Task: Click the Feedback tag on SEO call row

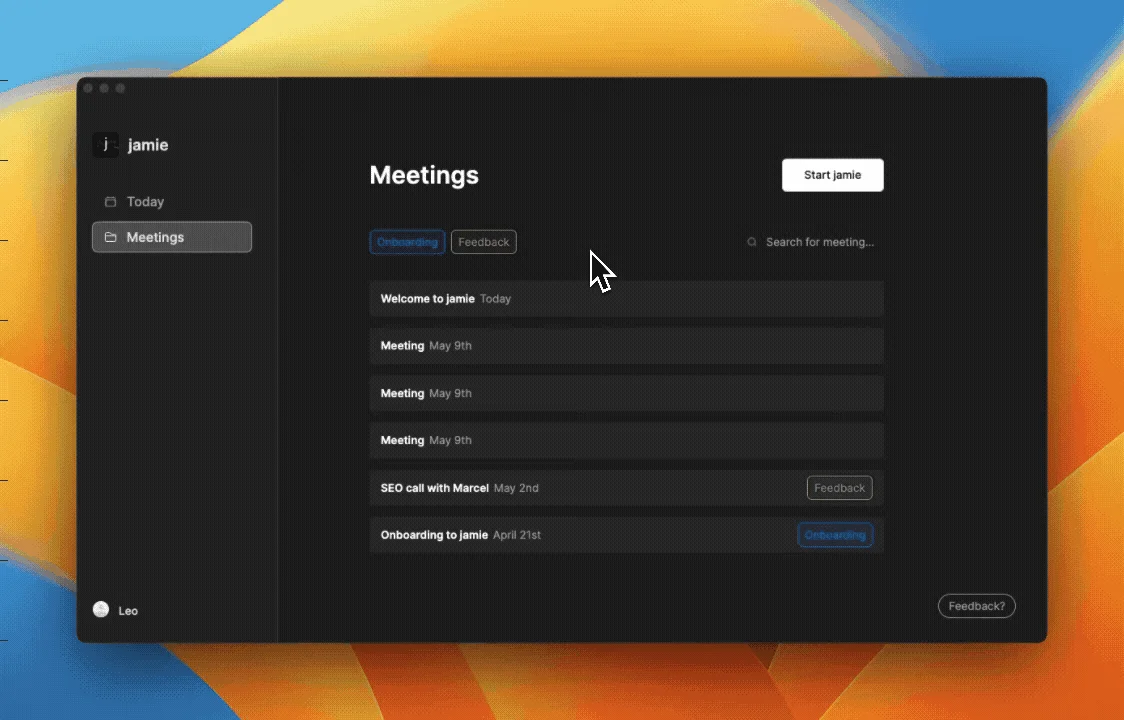Action: point(839,487)
